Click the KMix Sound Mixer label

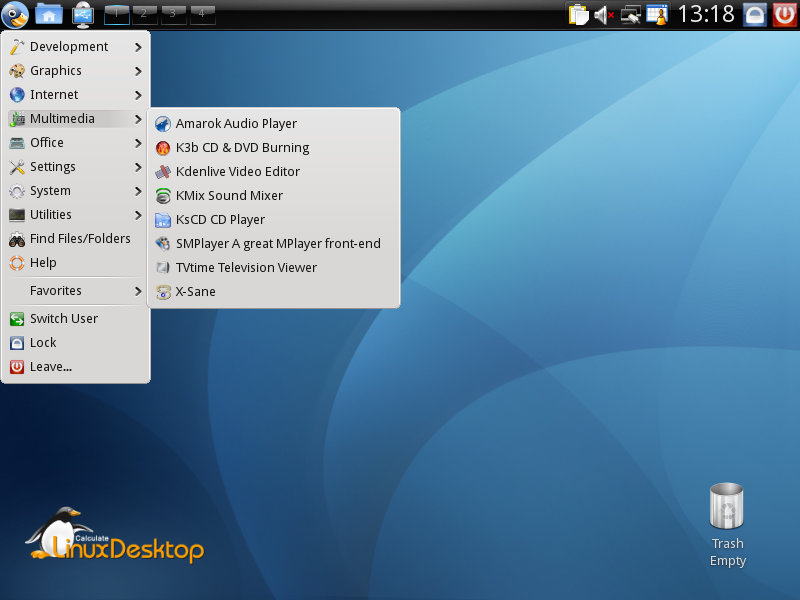click(229, 196)
